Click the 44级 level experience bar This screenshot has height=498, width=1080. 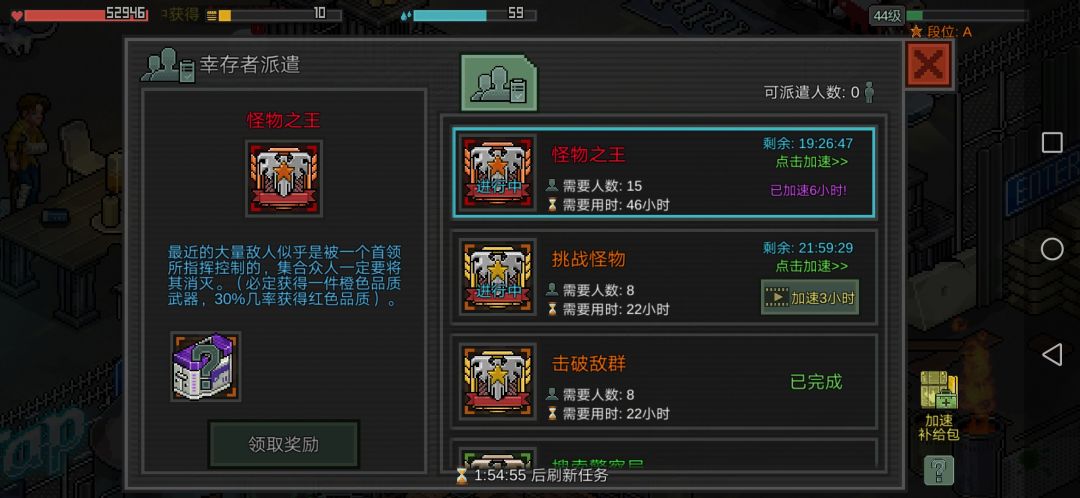coord(966,15)
